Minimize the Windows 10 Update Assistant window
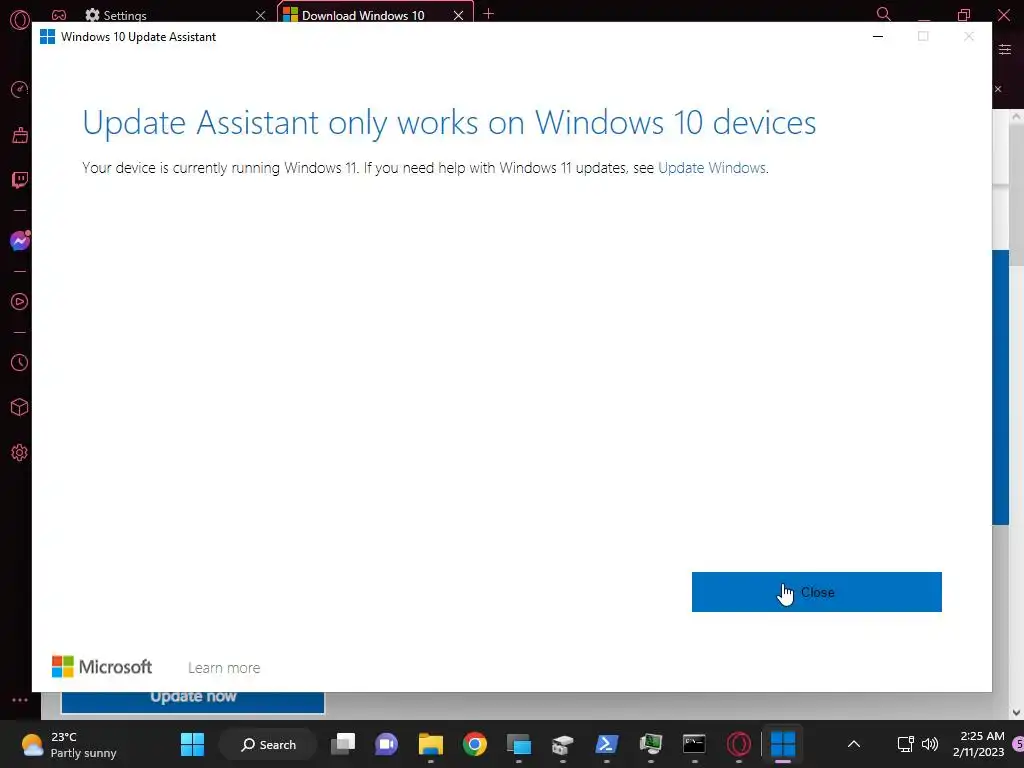Screen dimensions: 1024x768 pos(878,37)
